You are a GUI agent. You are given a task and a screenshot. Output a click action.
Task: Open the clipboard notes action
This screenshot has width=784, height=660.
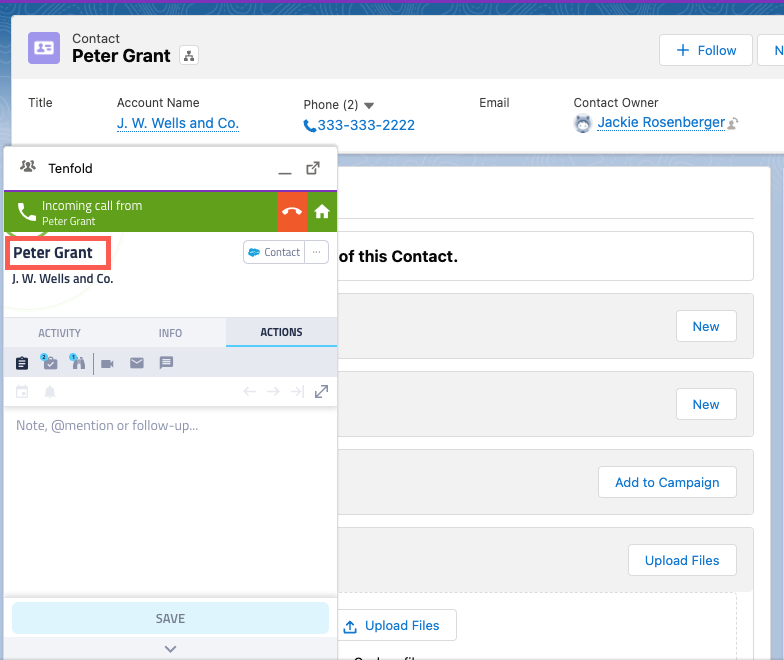(x=22, y=363)
